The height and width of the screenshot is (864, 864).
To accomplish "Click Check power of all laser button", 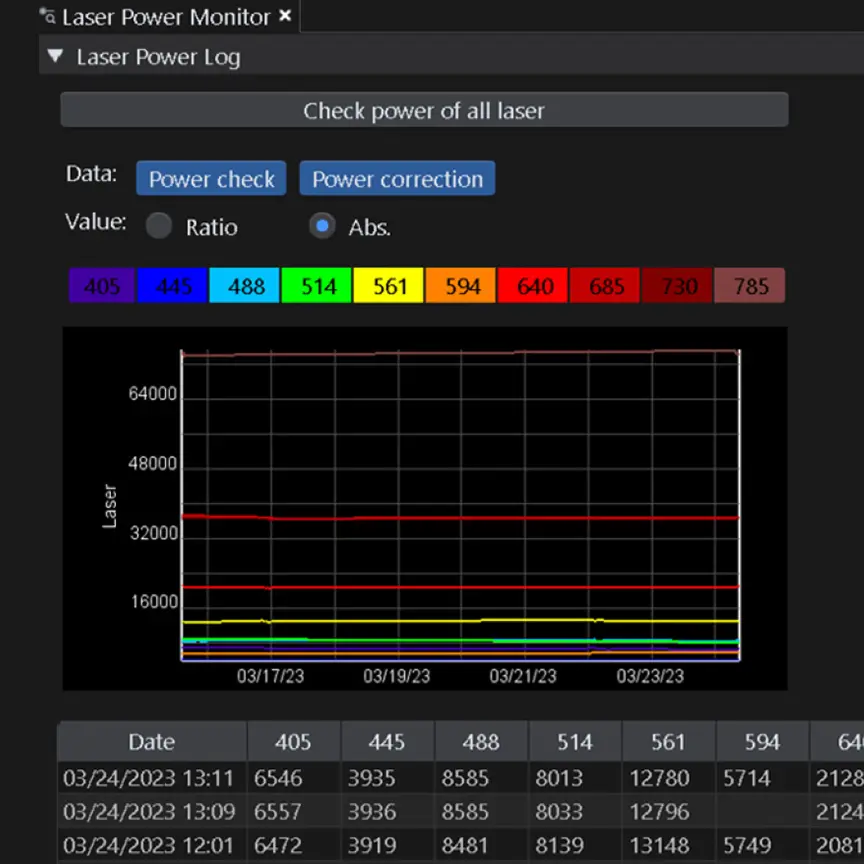I will pos(424,110).
